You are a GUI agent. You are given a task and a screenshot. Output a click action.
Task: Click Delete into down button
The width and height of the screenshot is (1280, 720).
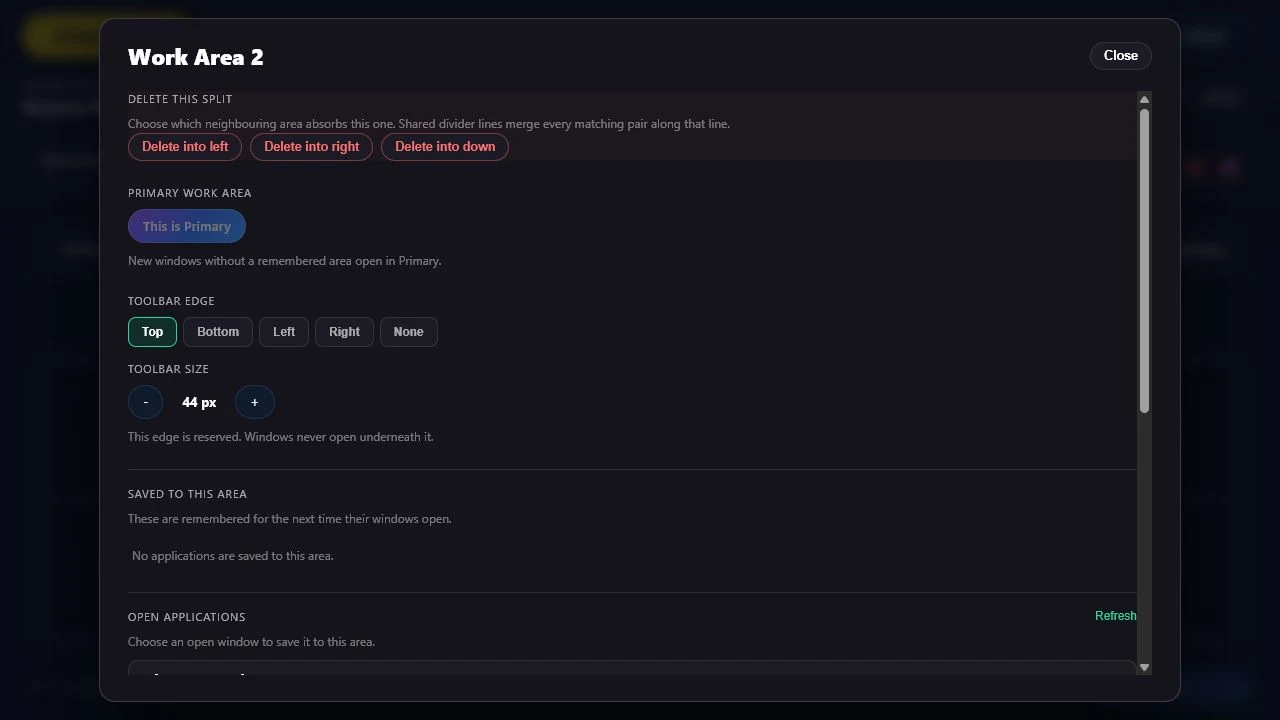tap(445, 147)
